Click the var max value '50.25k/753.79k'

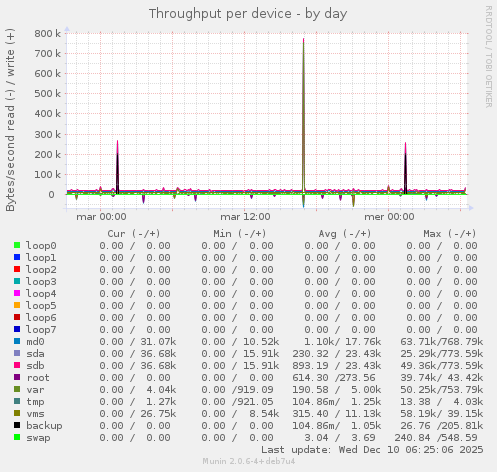pyautogui.click(x=442, y=390)
